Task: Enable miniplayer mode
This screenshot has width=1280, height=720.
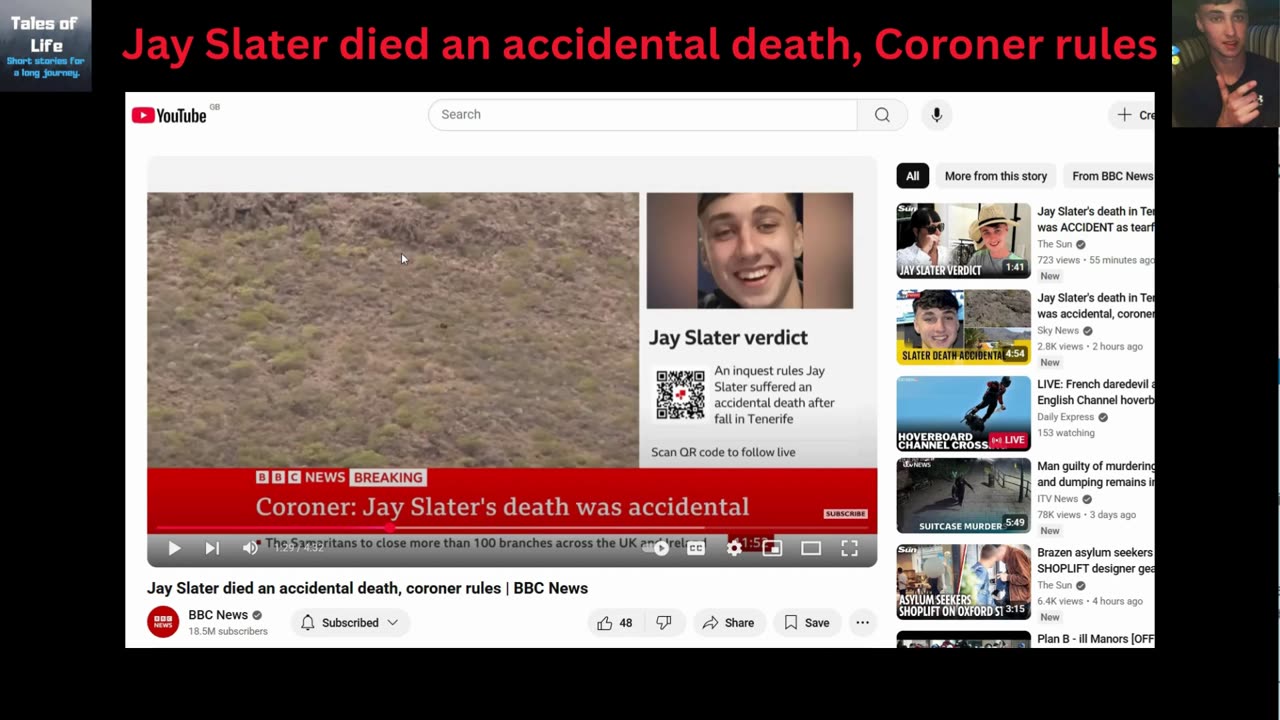Action: click(x=772, y=548)
